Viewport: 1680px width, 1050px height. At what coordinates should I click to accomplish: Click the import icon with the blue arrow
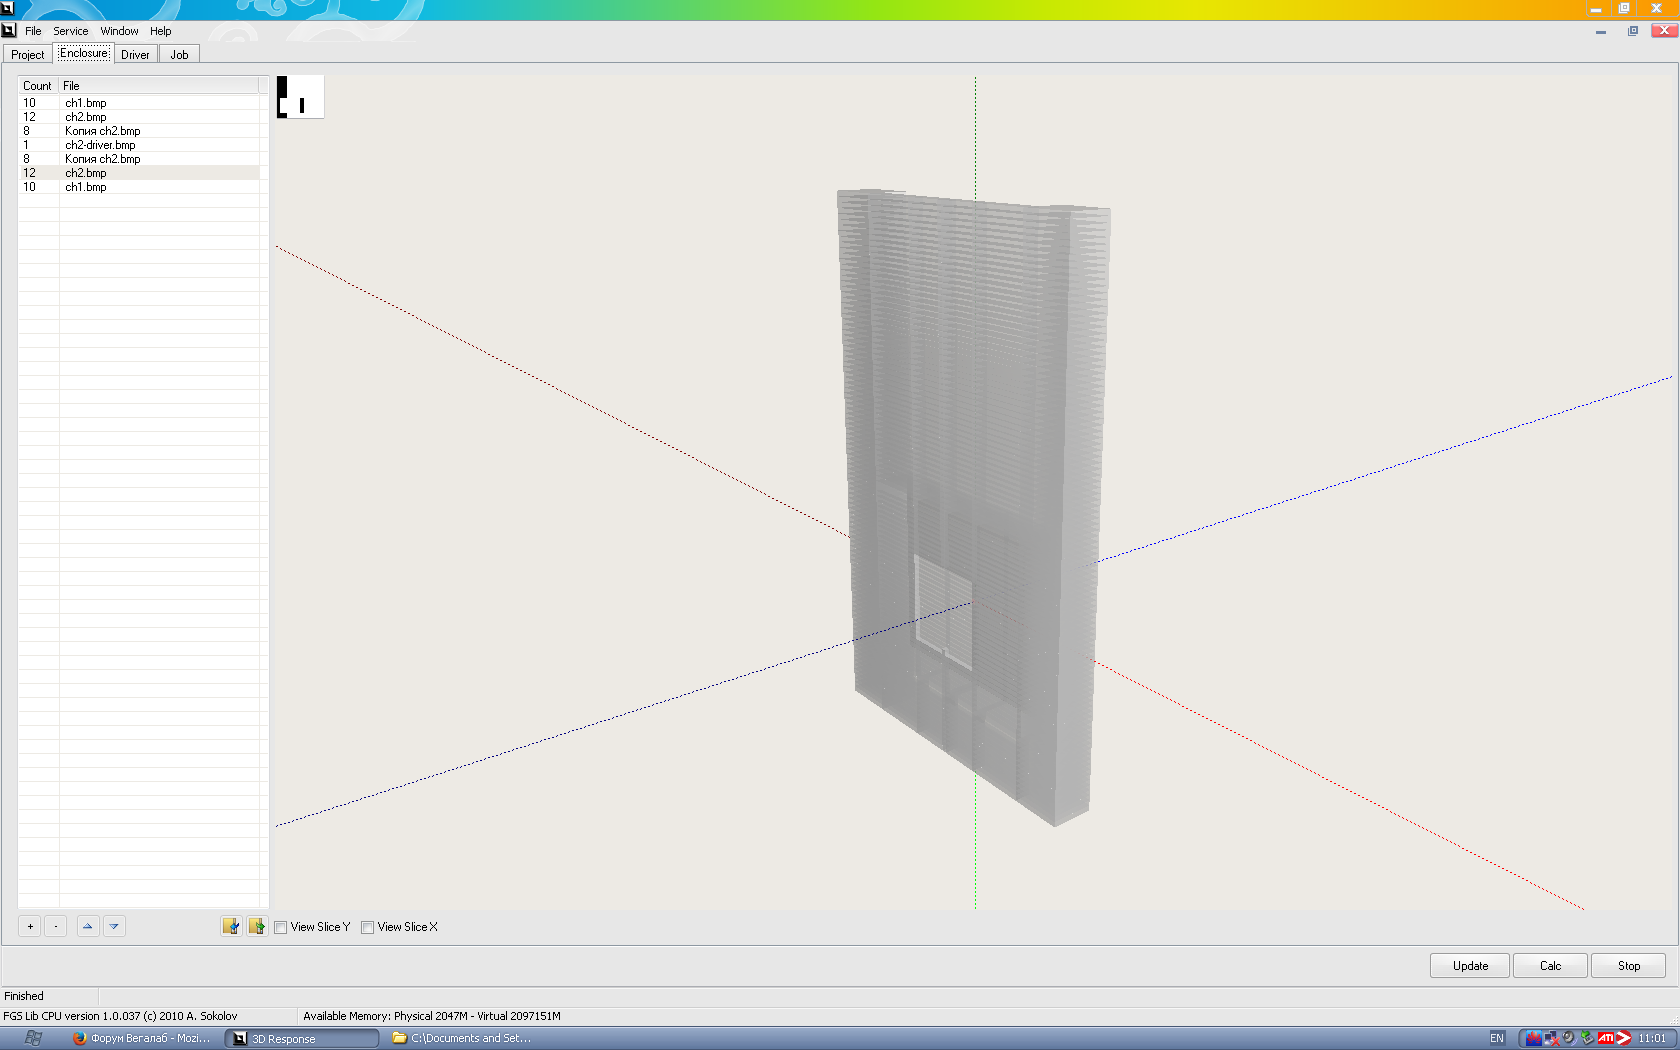point(231,926)
